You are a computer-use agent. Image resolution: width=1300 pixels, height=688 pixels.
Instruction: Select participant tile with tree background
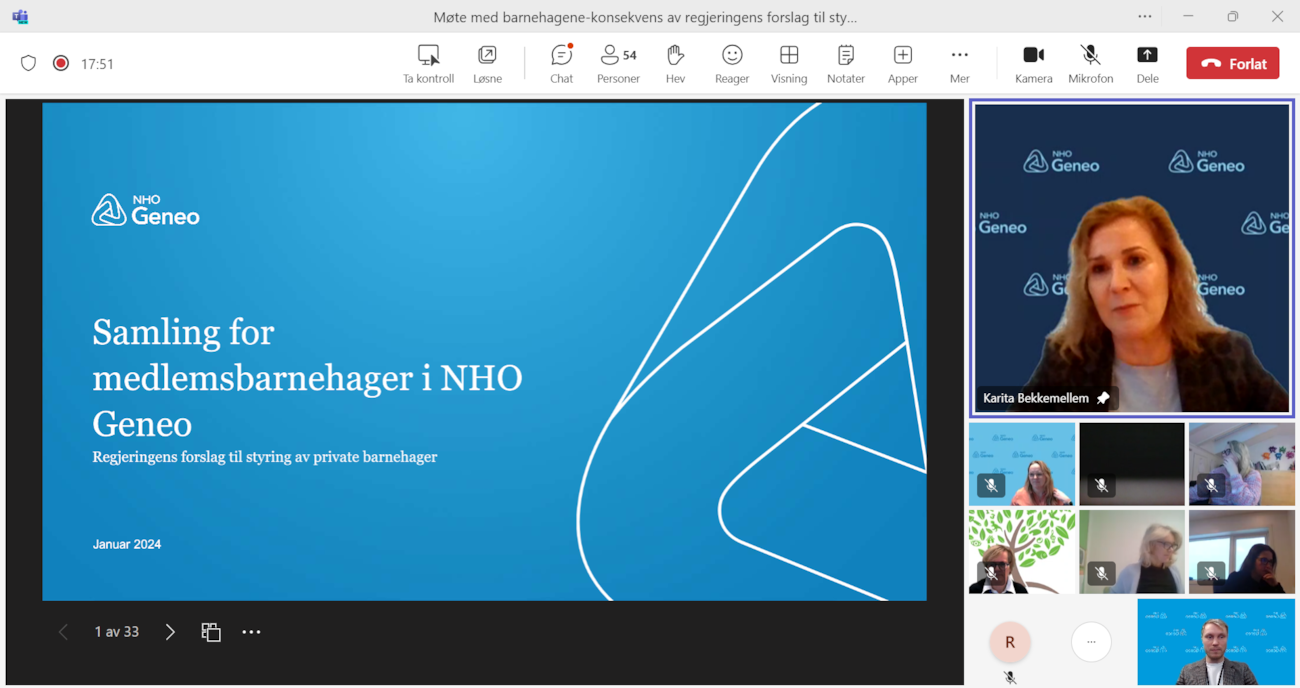coord(1022,552)
